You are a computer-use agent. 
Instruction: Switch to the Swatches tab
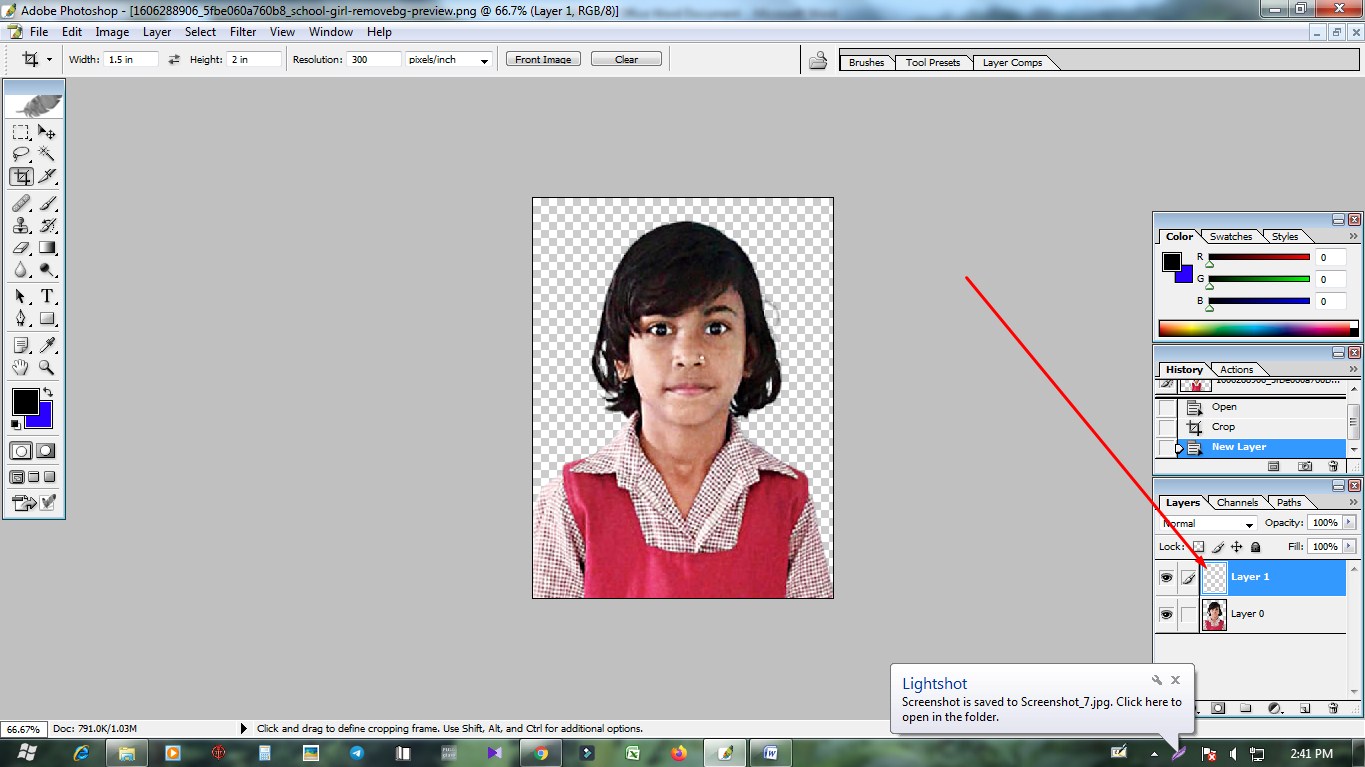[x=1230, y=237]
